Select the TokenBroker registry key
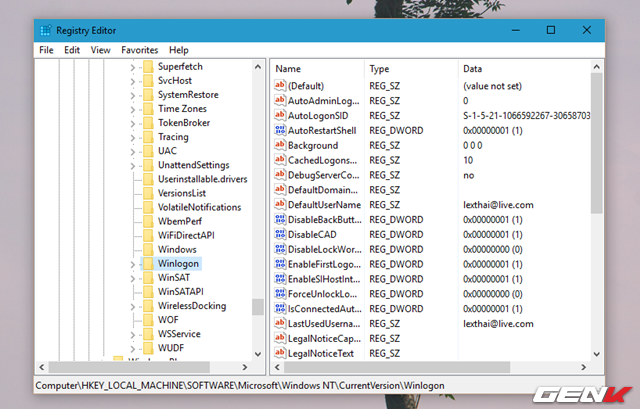This screenshot has height=409, width=640. pyautogui.click(x=183, y=123)
